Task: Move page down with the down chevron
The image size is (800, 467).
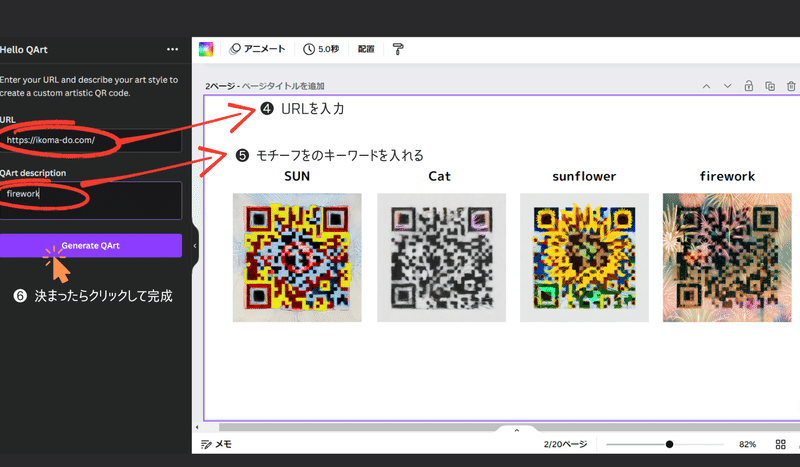Action: 728,86
